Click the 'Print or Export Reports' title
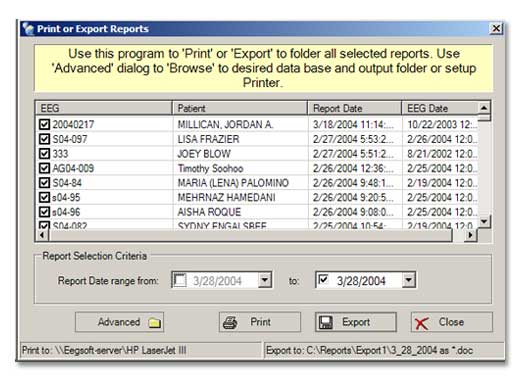 pyautogui.click(x=93, y=29)
